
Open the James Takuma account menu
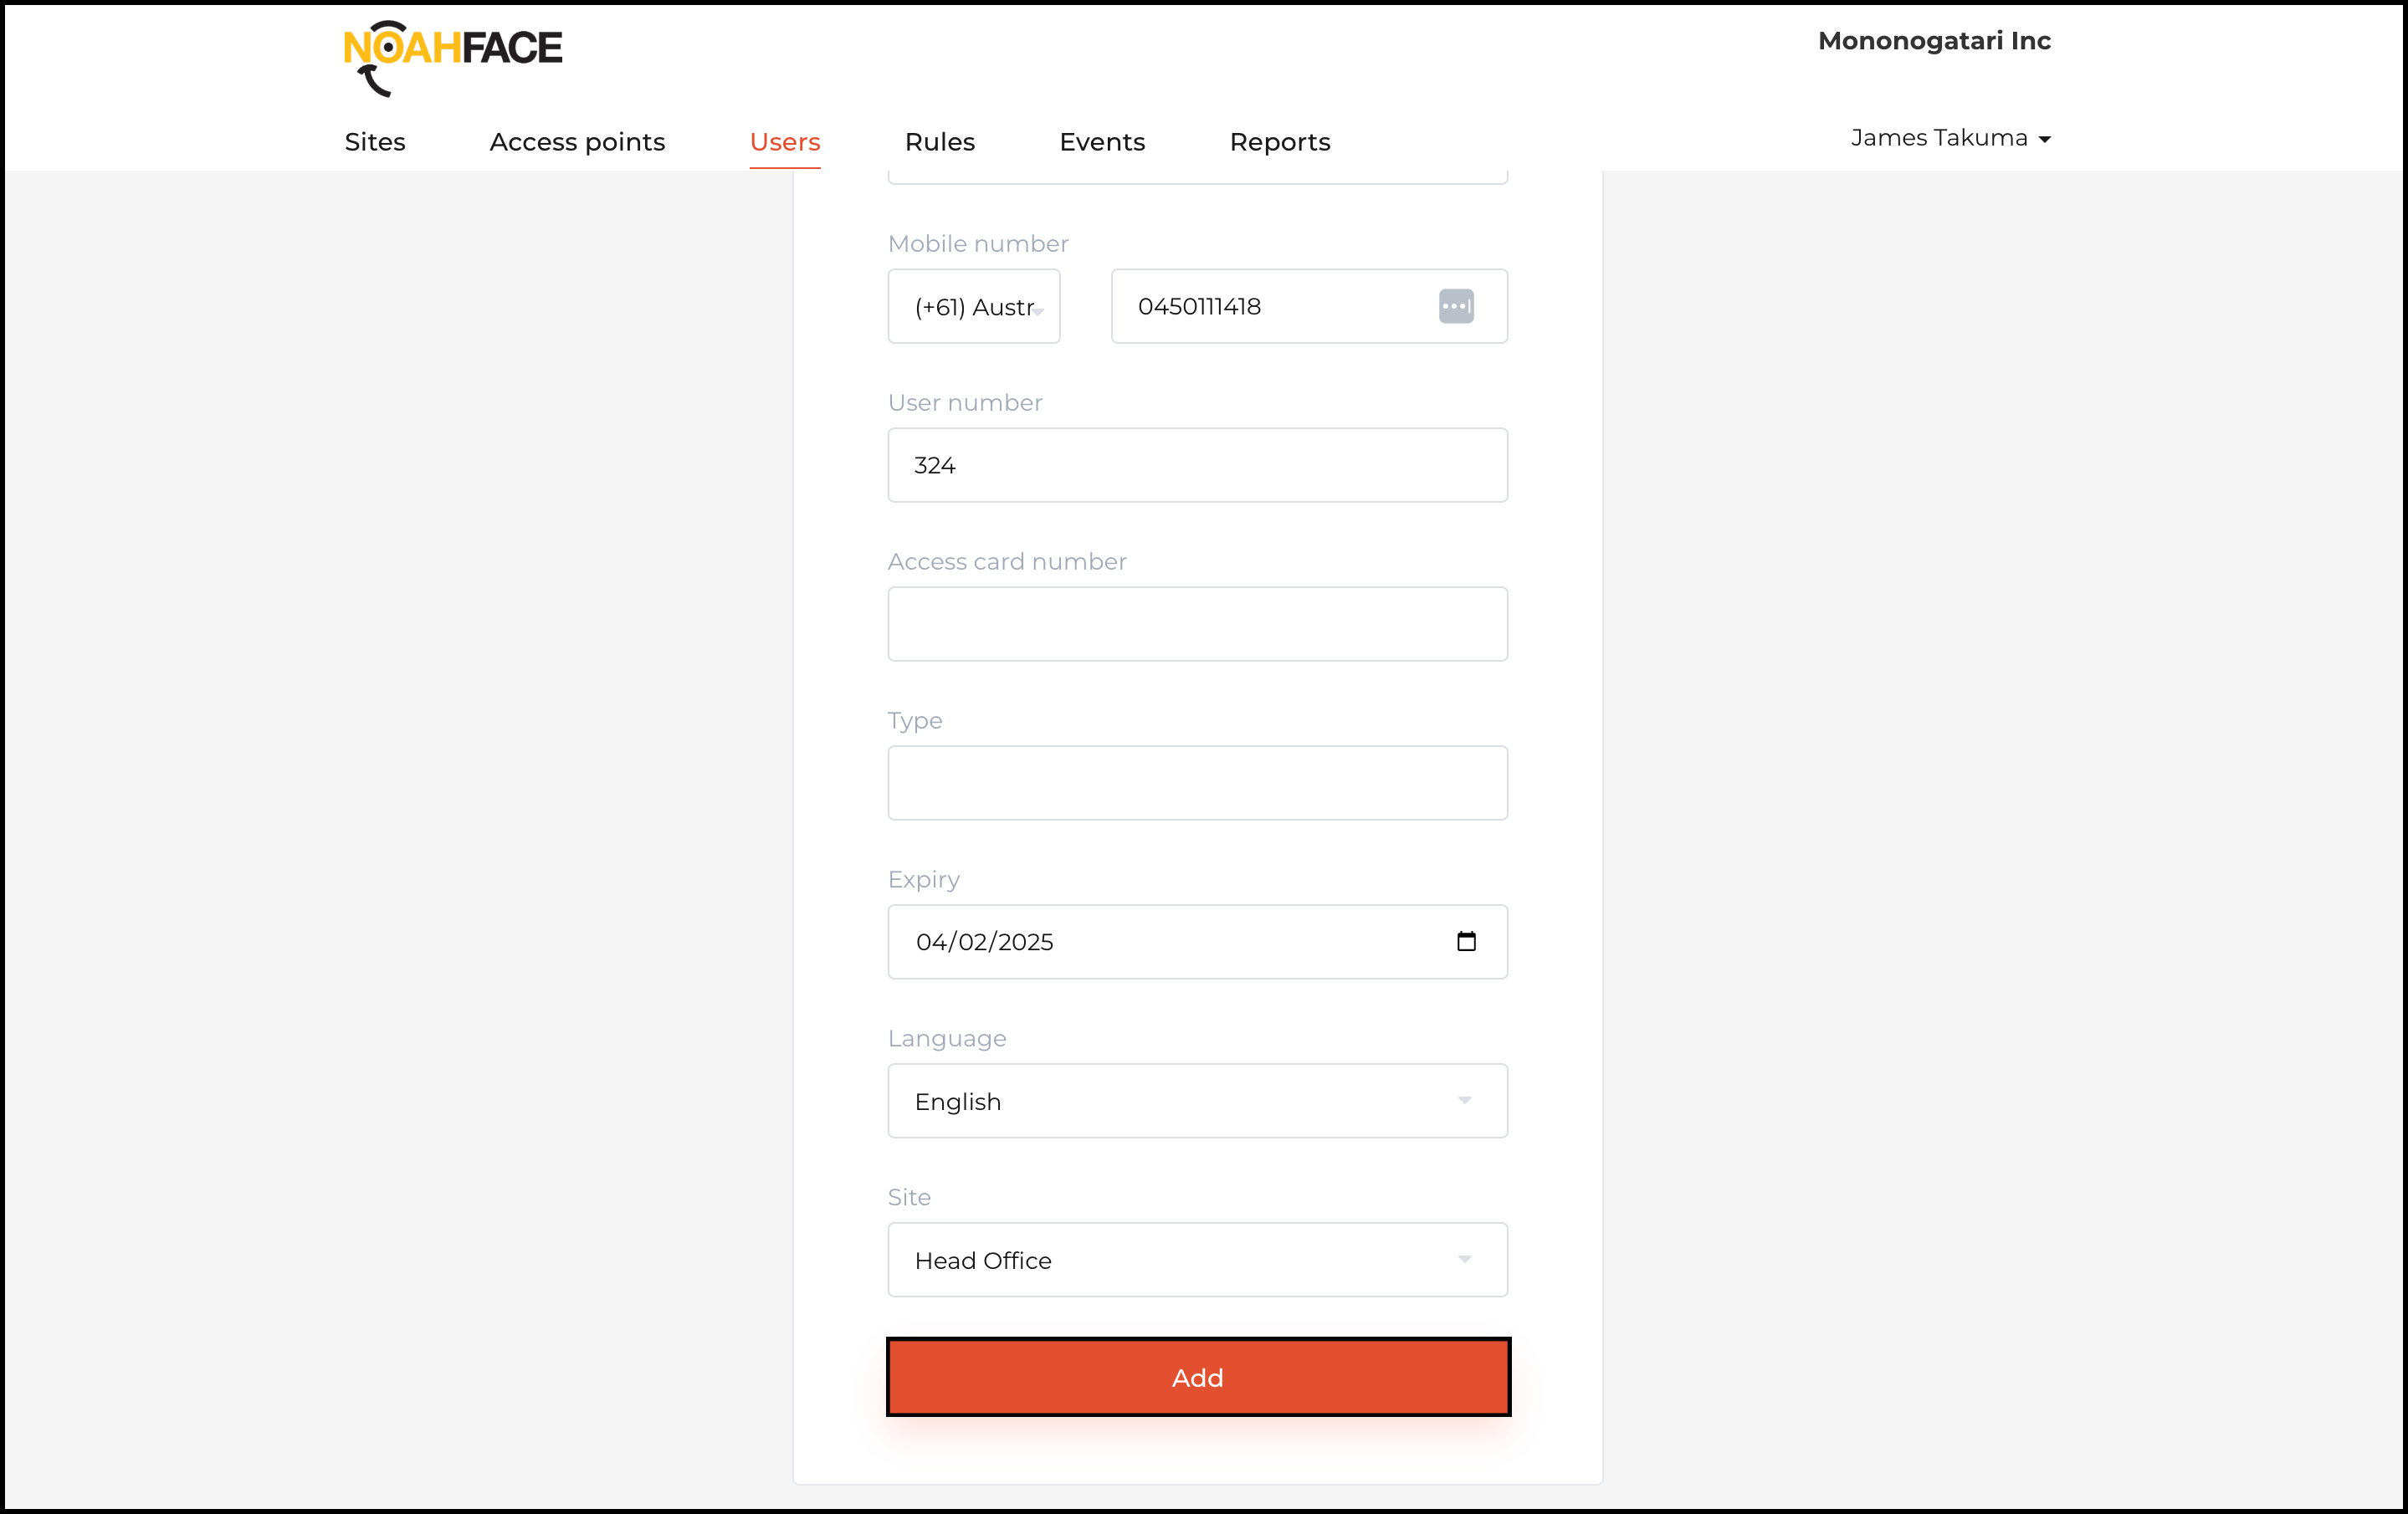[1950, 138]
